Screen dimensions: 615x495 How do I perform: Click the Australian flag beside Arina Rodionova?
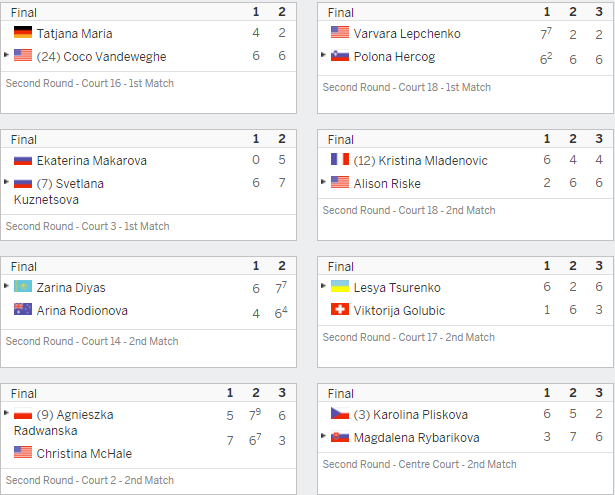coord(23,309)
